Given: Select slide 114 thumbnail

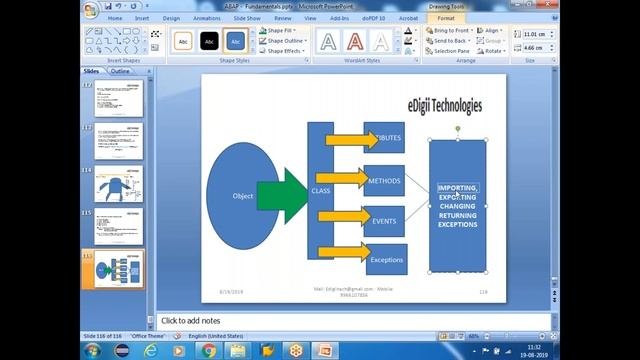Looking at the screenshot, I should coord(119,184).
